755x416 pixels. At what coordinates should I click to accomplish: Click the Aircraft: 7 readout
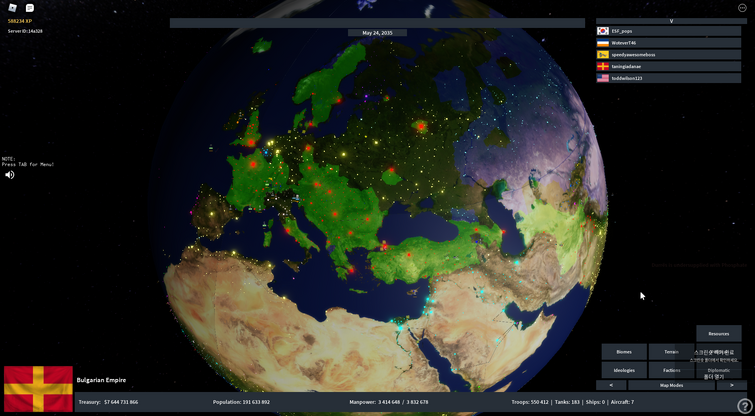pos(621,402)
